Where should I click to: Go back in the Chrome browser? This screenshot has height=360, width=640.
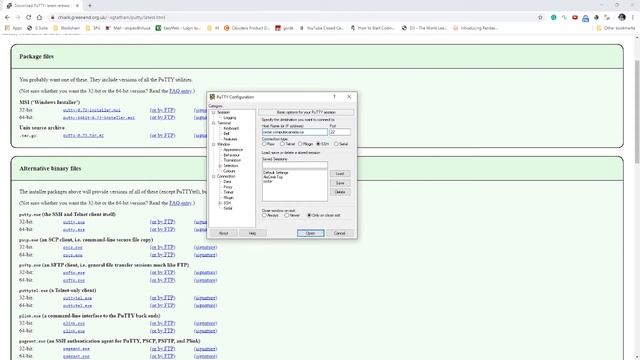coord(7,18)
